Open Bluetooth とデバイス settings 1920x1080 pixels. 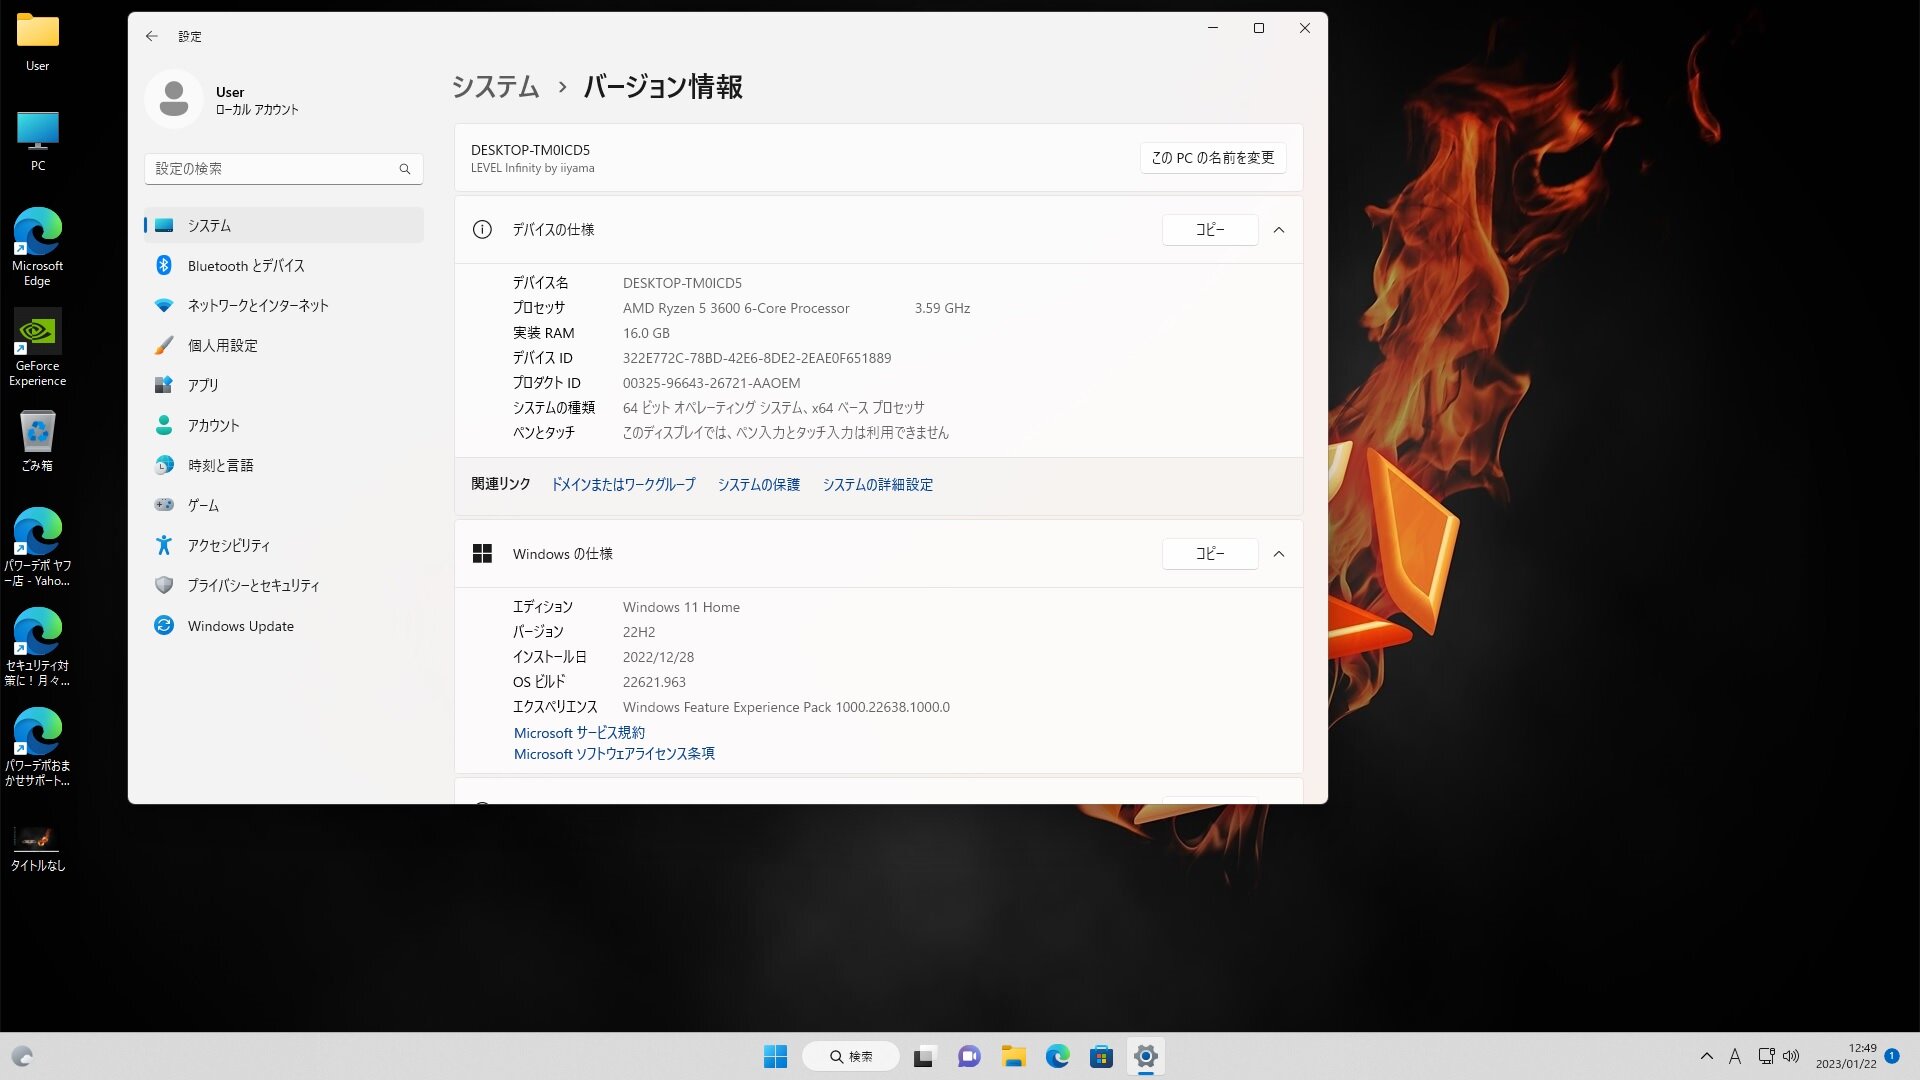284,265
